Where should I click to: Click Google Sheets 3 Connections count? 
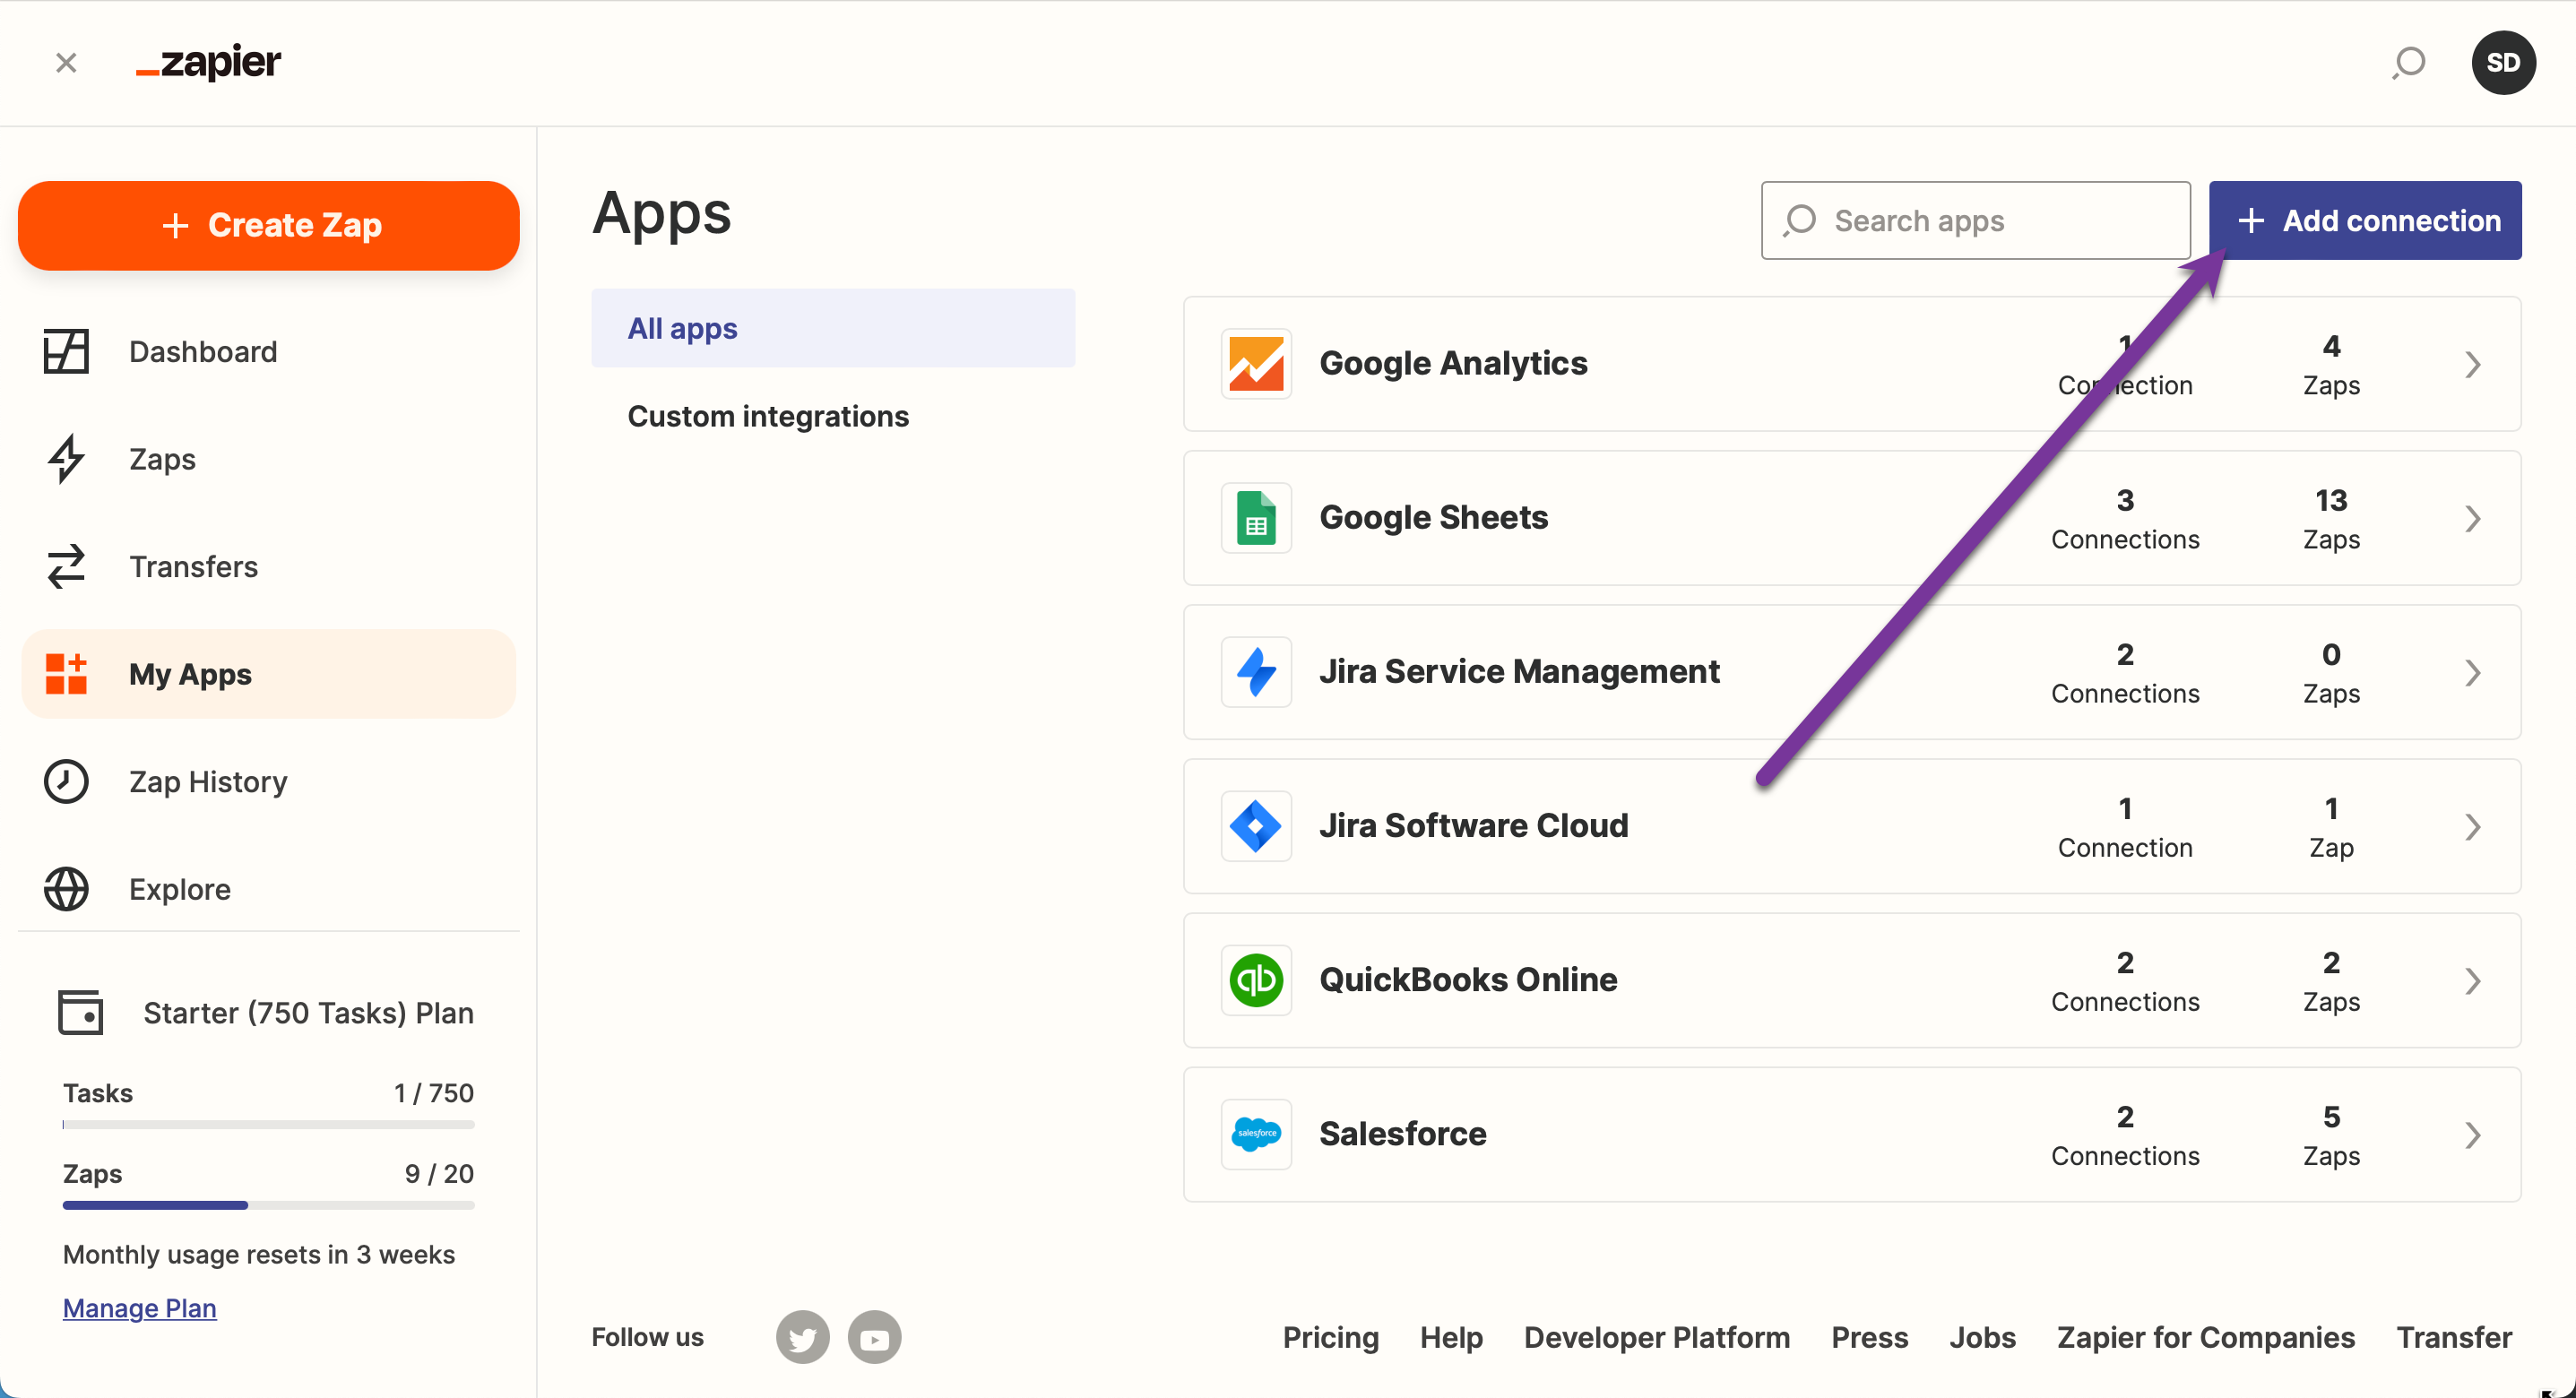point(2125,519)
